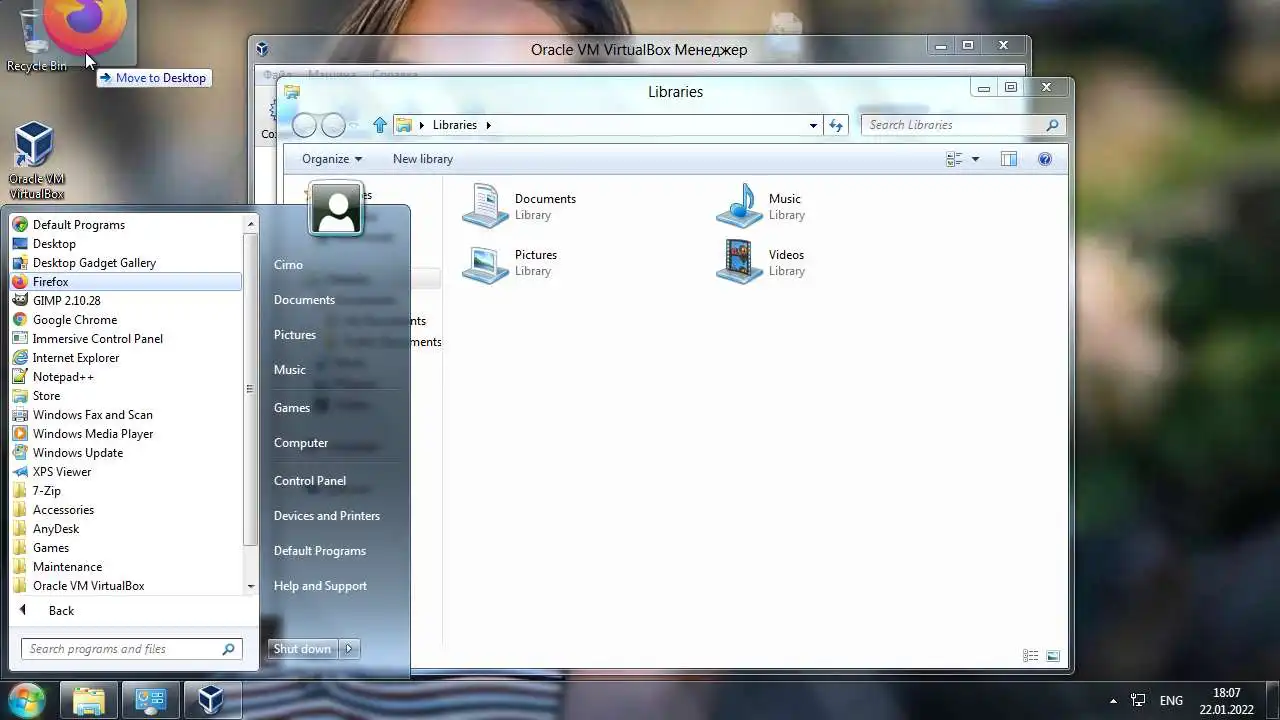The image size is (1280, 720).
Task: Focus the Search programs and files box
Action: tap(131, 649)
